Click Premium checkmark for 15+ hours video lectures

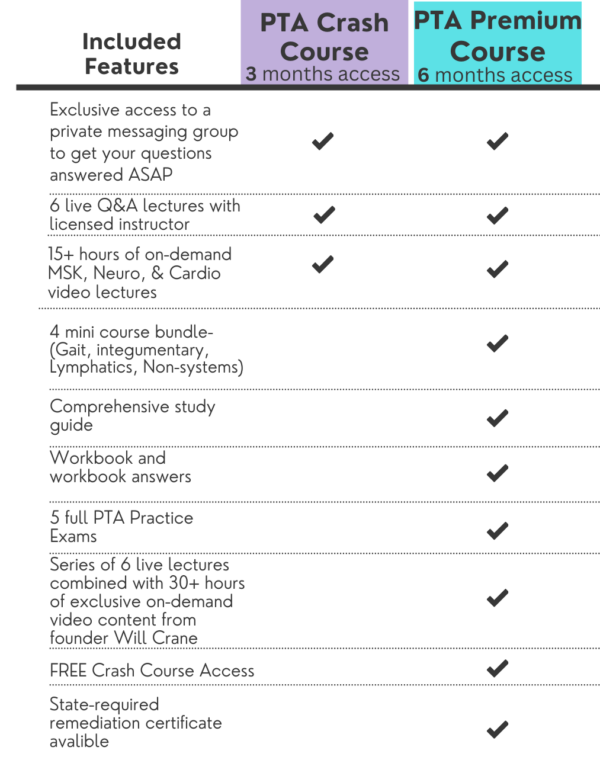tap(497, 267)
